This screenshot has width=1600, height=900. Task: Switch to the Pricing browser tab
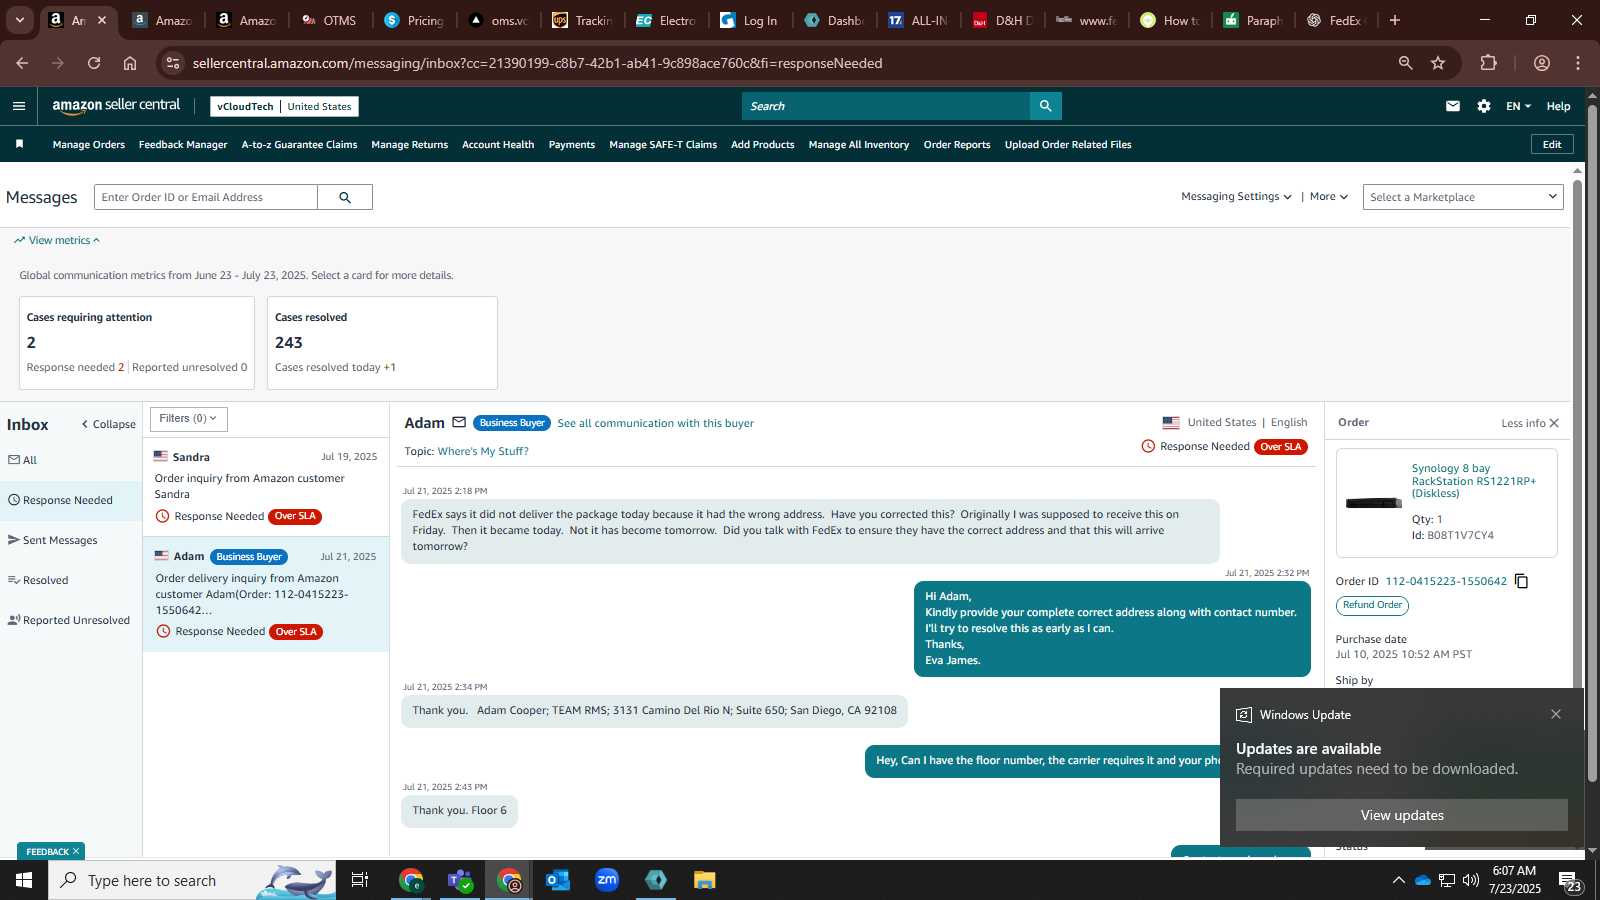click(x=414, y=20)
